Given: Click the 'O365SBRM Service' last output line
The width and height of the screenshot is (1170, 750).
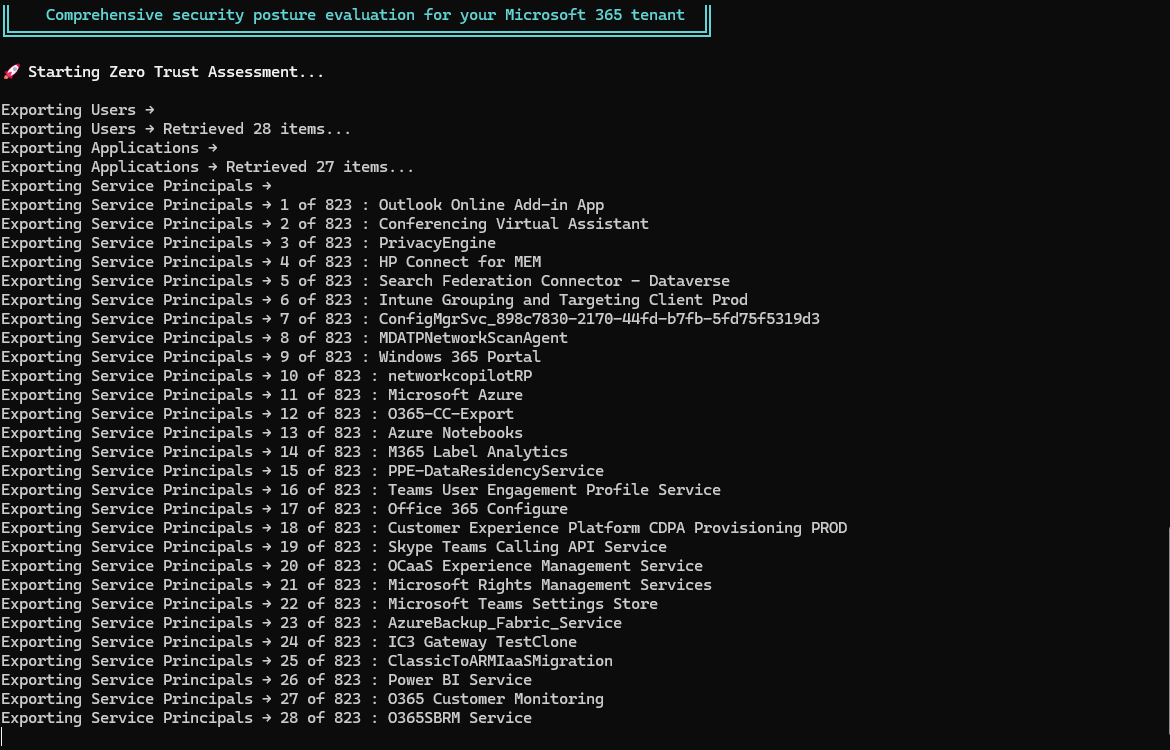Looking at the screenshot, I should pyautogui.click(x=459, y=718).
